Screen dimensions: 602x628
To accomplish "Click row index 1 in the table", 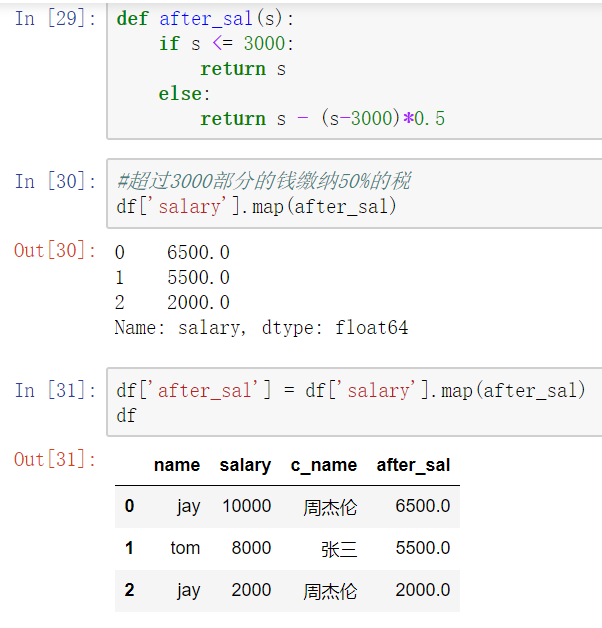I will click(x=129, y=548).
